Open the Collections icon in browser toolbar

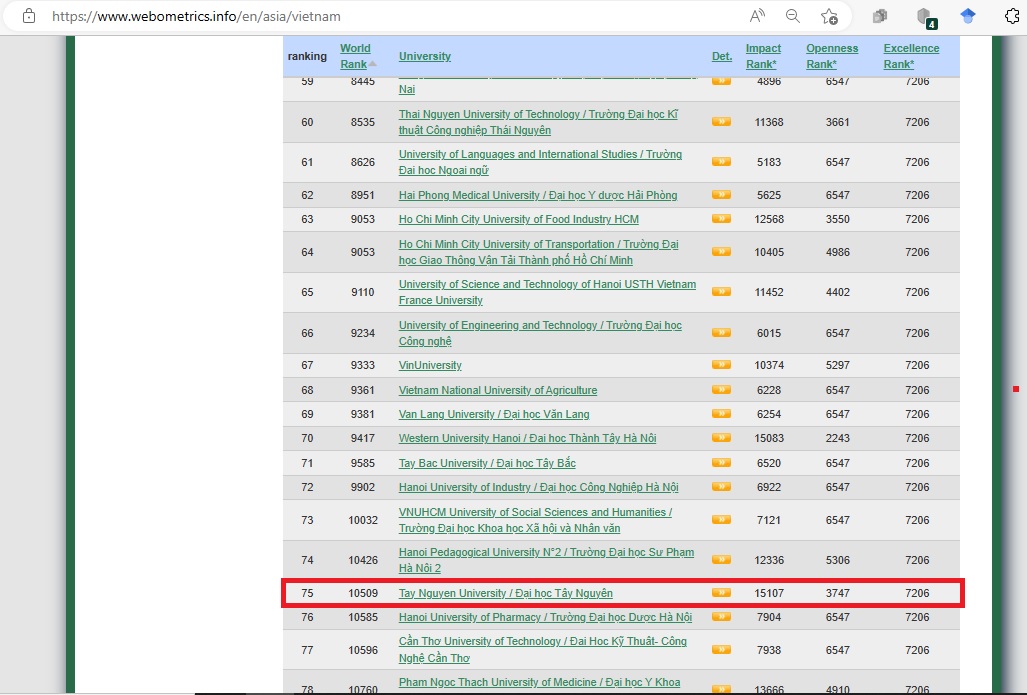(x=880, y=16)
